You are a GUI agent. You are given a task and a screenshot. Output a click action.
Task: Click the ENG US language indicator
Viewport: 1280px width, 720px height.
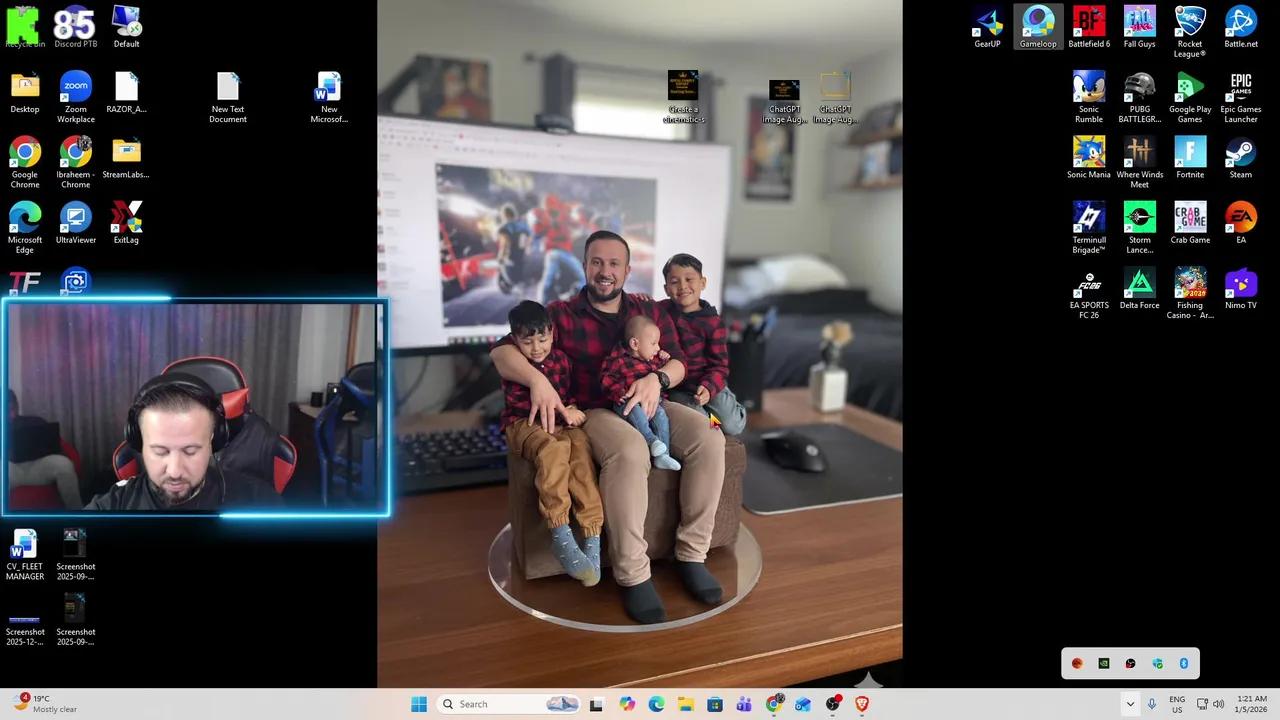click(1177, 704)
